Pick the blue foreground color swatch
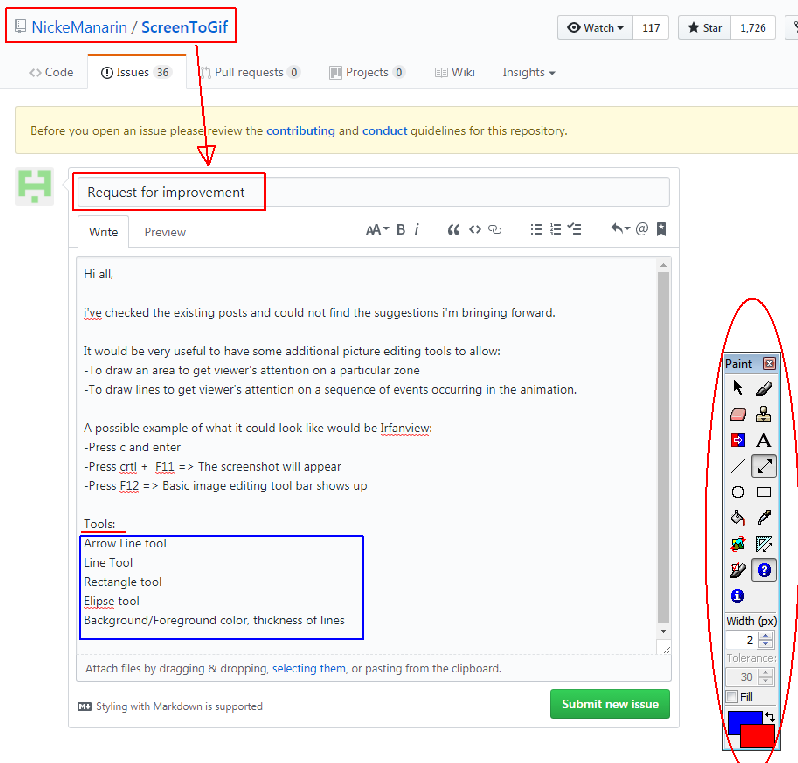Screen dimensions: 798x763 (x=739, y=718)
